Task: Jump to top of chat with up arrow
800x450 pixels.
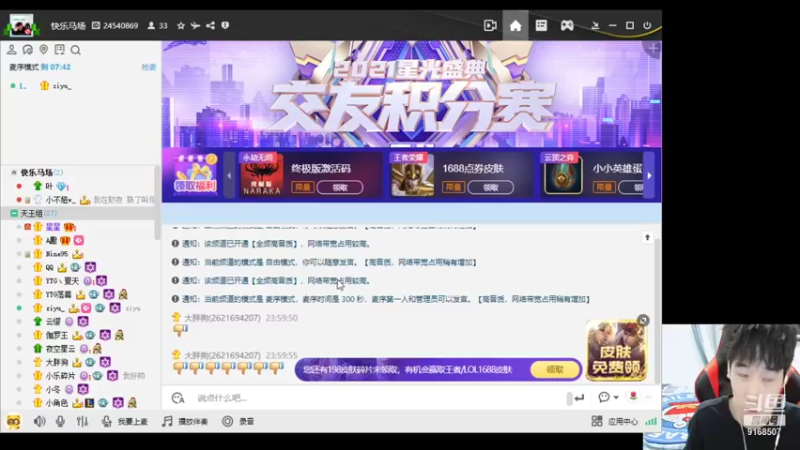Action: coord(647,237)
